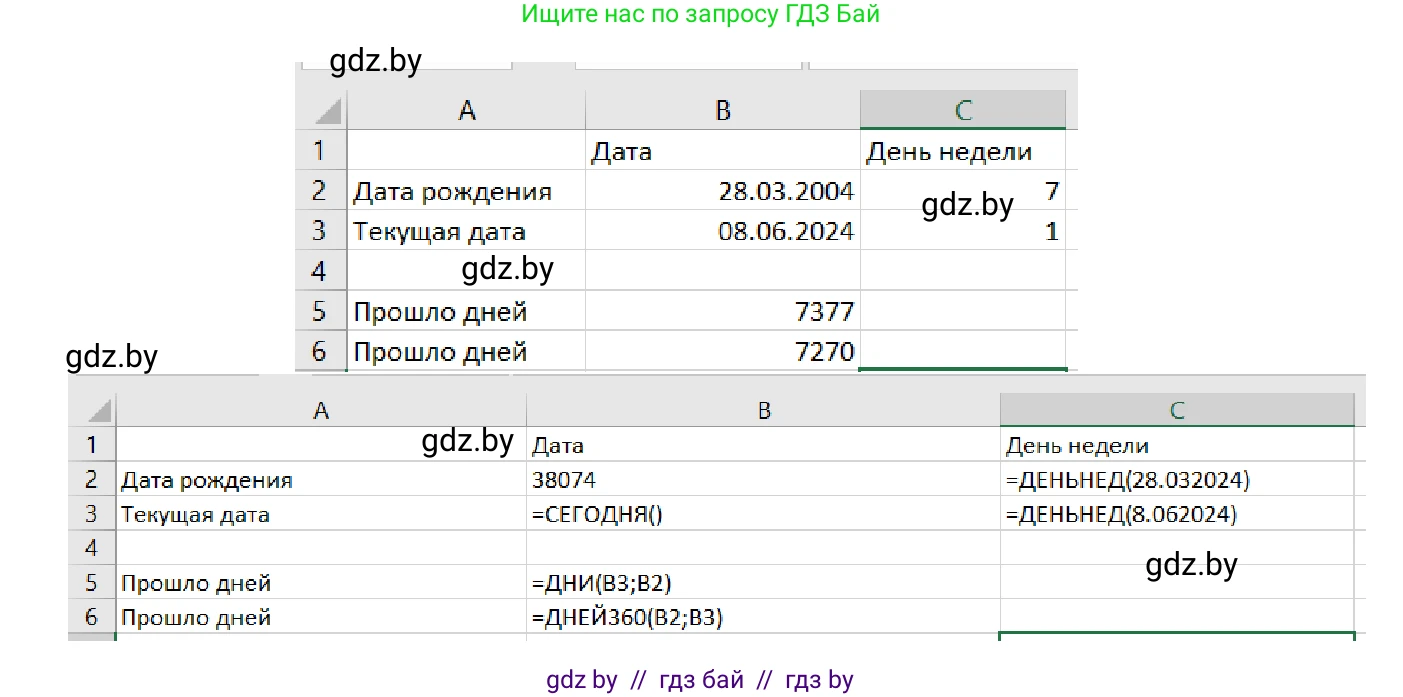Click the green Ищите нас по запросу text
The width and height of the screenshot is (1403, 697).
(x=700, y=14)
